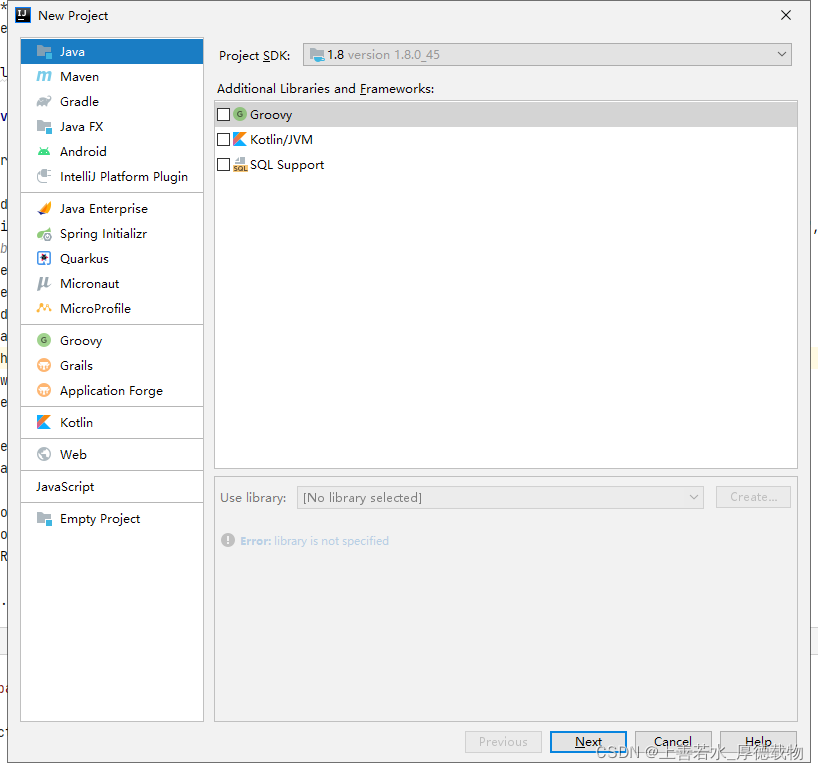
Task: Click the Project SDK label
Action: (255, 56)
